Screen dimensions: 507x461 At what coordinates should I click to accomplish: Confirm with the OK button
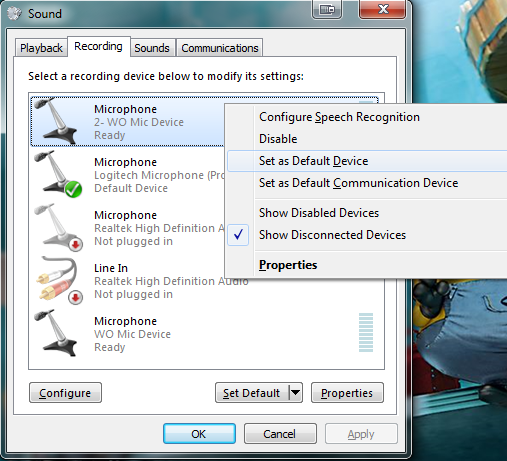[199, 434]
